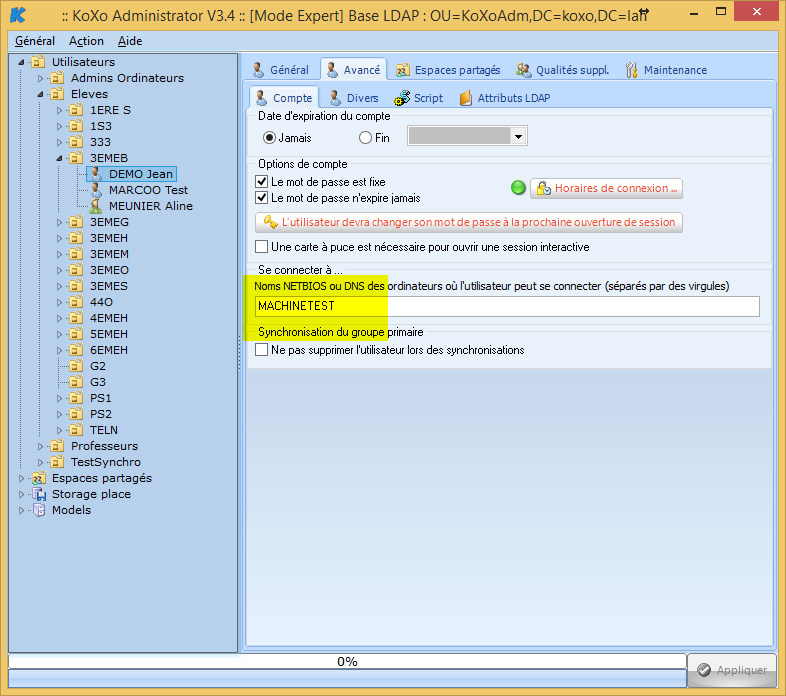Switch to the Espaces partagés tab
The height and width of the screenshot is (696, 786).
coord(448,70)
